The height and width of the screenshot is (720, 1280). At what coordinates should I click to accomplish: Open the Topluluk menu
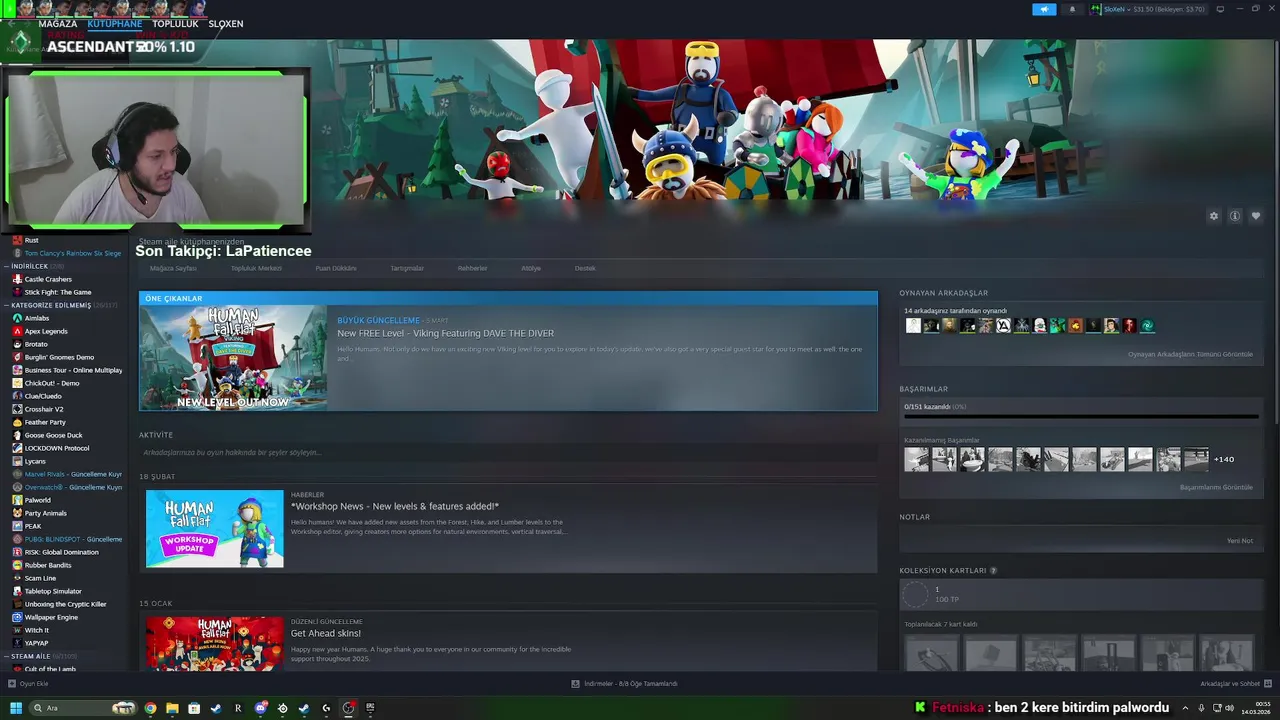(x=175, y=23)
